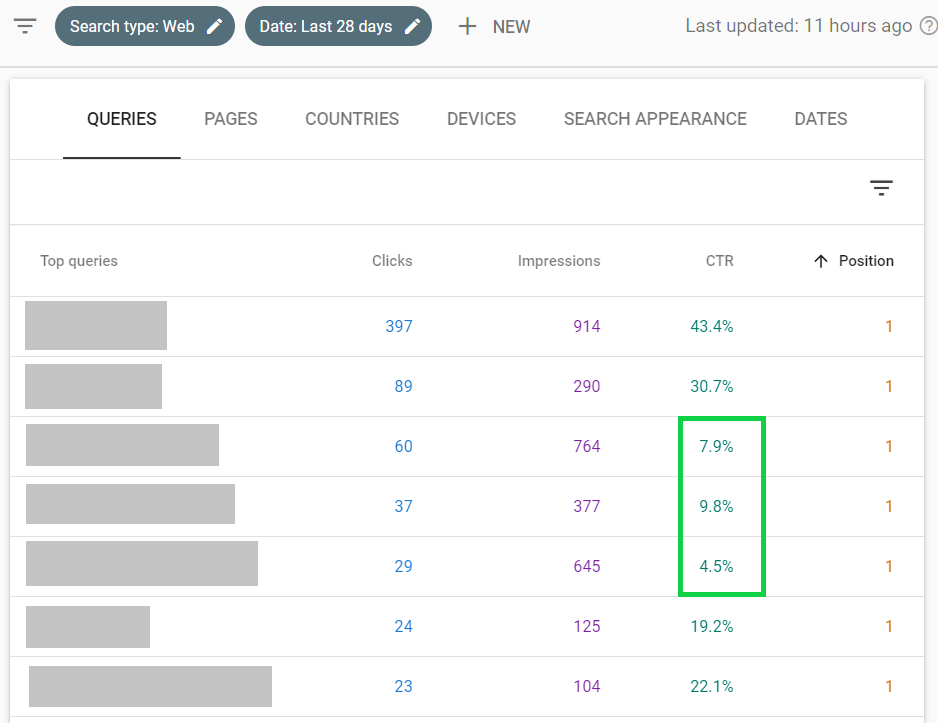
Task: Open redacted query in 397 clicks row
Action: pos(96,325)
